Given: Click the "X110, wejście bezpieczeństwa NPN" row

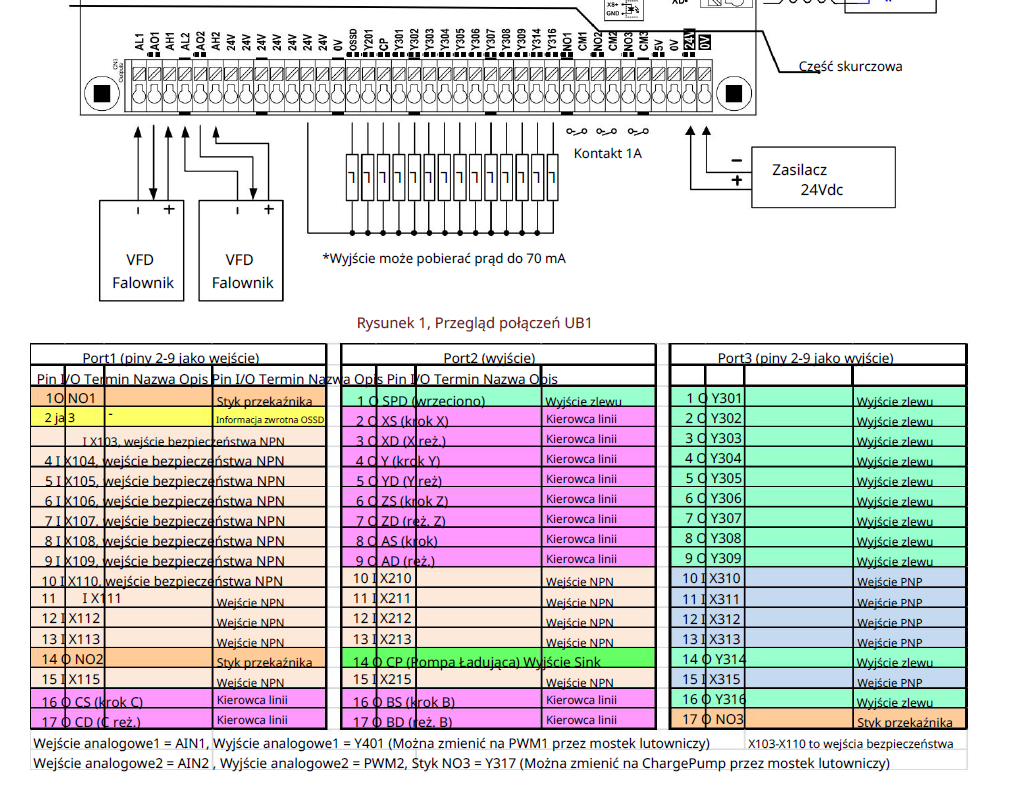Looking at the screenshot, I should (x=174, y=581).
